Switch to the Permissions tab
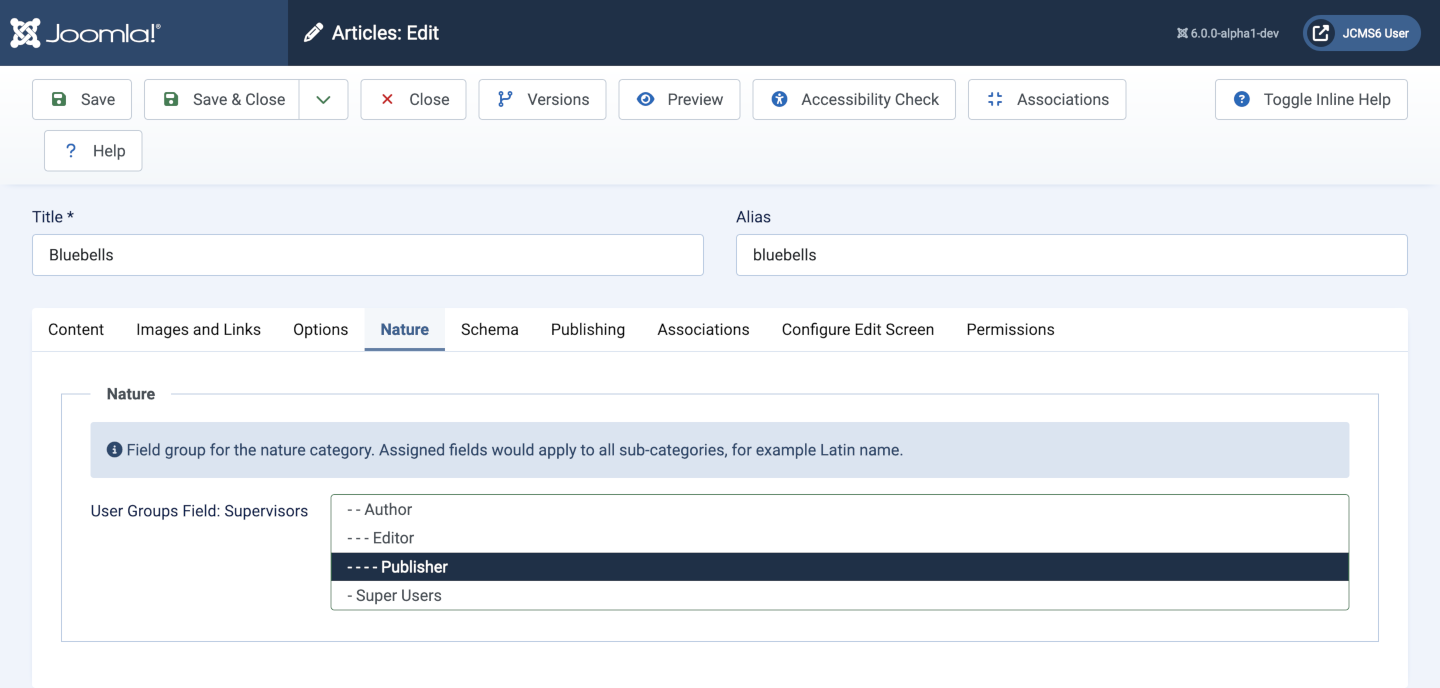The height and width of the screenshot is (688, 1440). coord(1010,329)
